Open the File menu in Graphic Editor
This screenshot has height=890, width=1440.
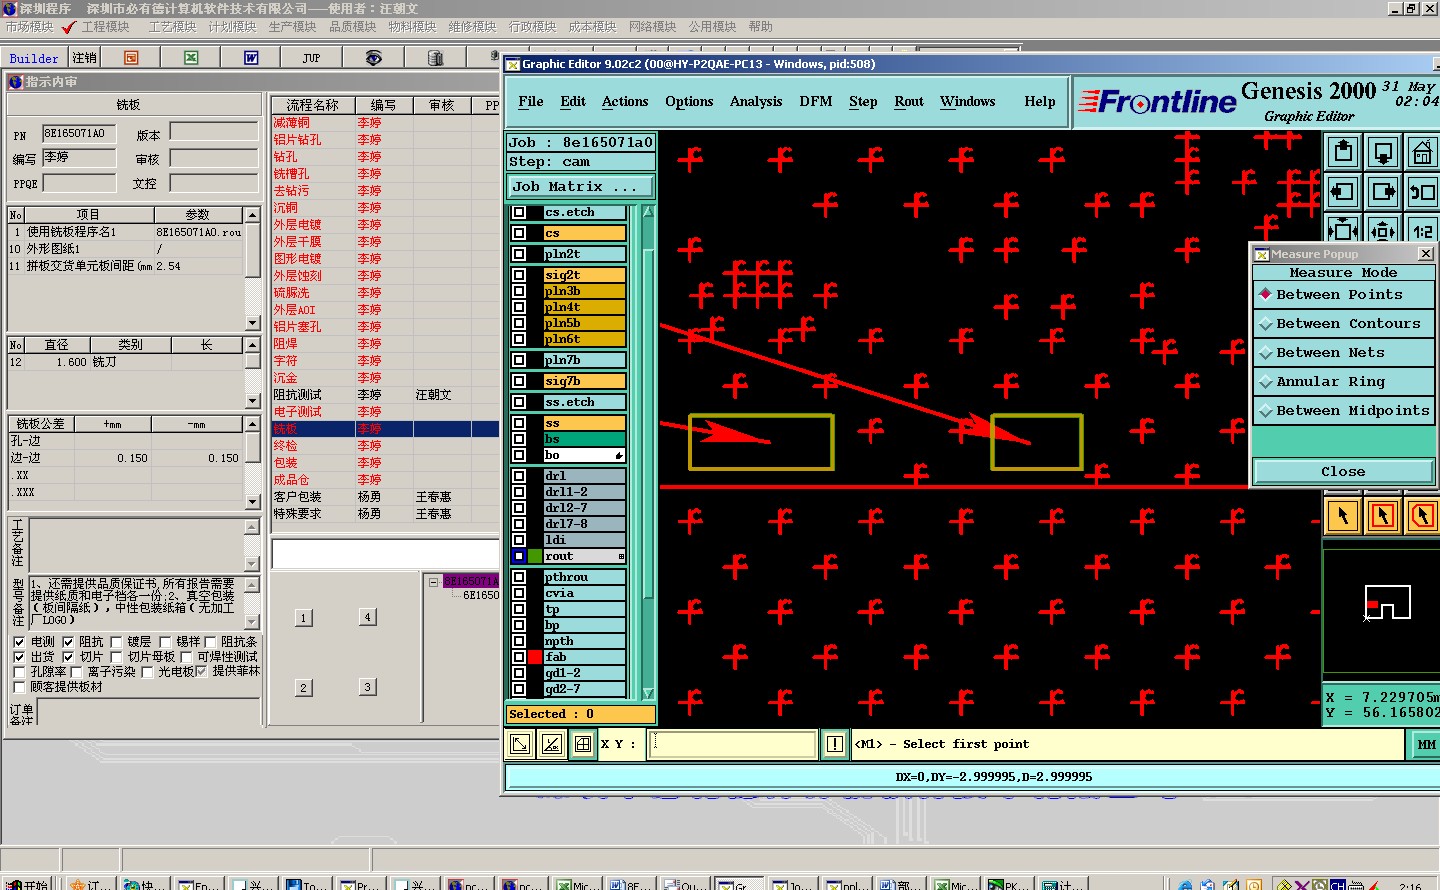531,102
